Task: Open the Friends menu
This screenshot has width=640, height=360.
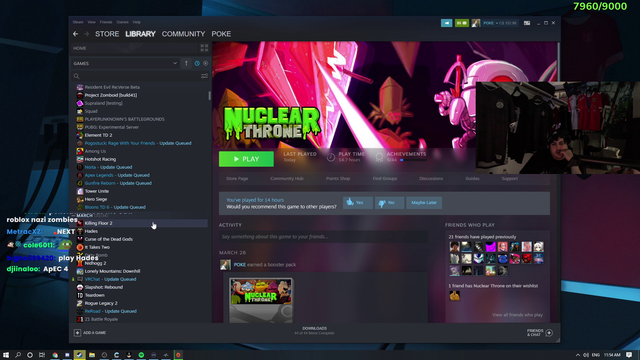Action: pyautogui.click(x=106, y=22)
